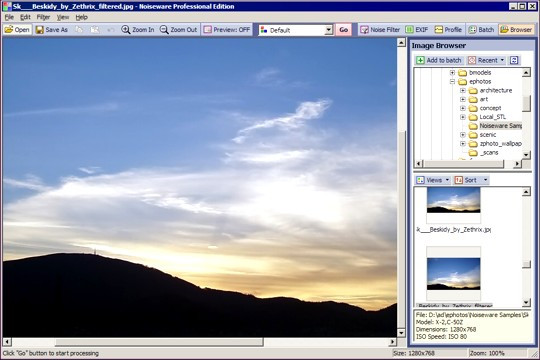
Task: Select the ephotos folder
Action: [480, 82]
